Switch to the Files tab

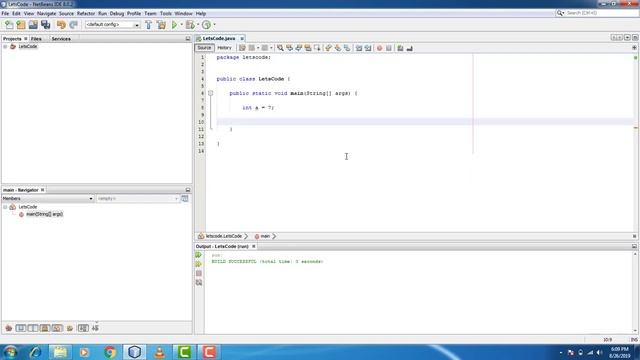(36, 39)
